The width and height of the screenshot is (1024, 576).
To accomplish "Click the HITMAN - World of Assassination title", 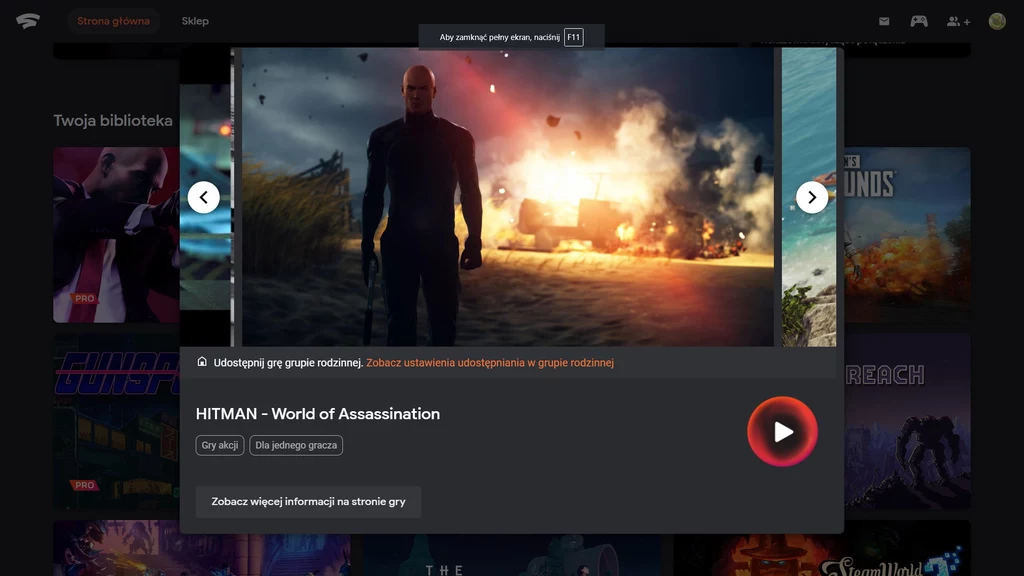I will pos(318,414).
